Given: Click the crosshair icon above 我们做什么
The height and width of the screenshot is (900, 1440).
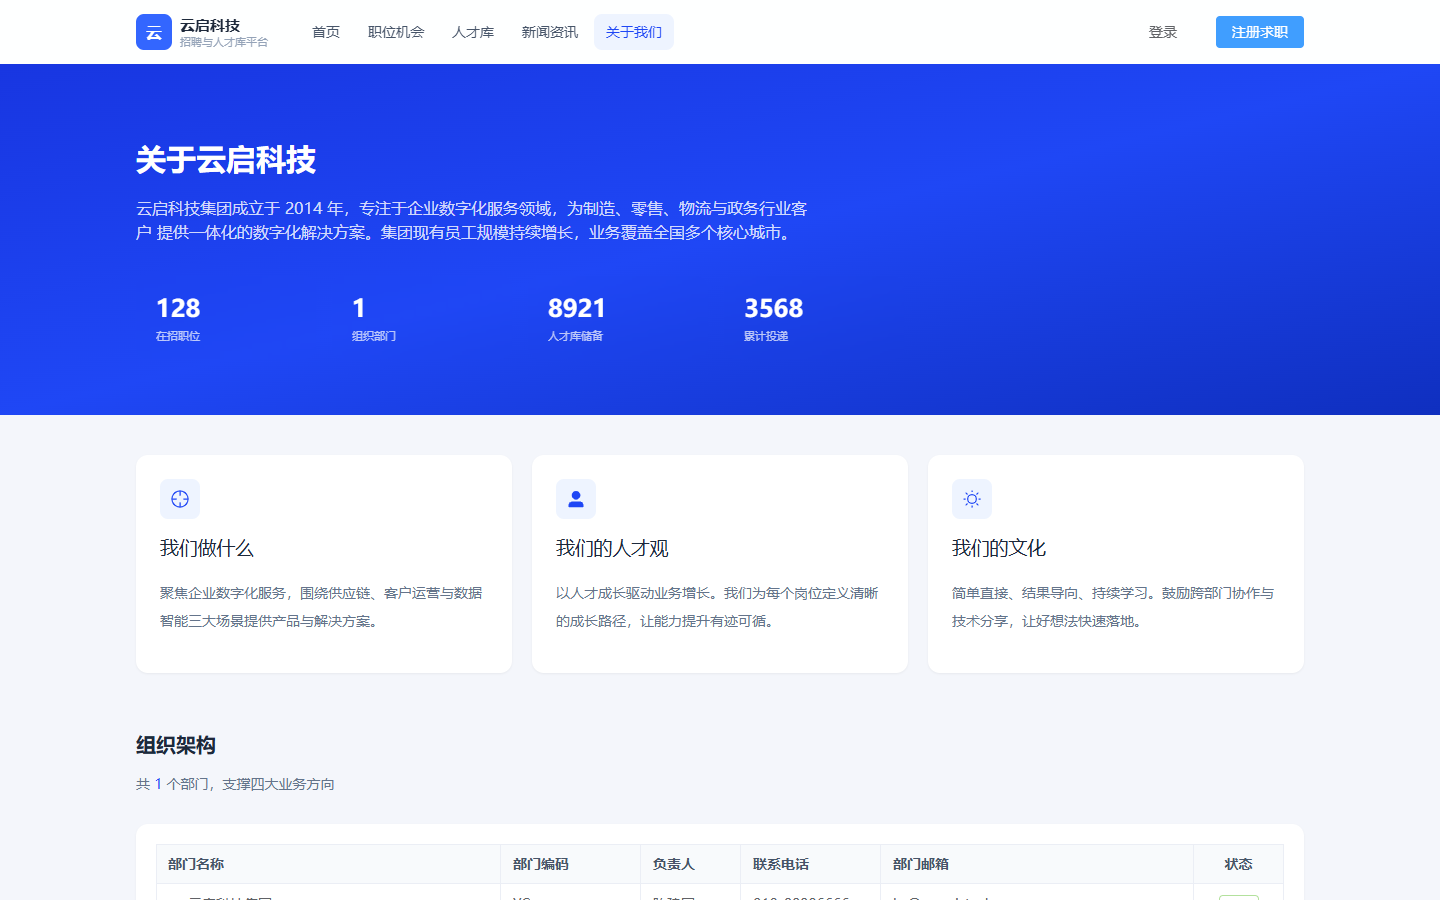Looking at the screenshot, I should coord(180,499).
